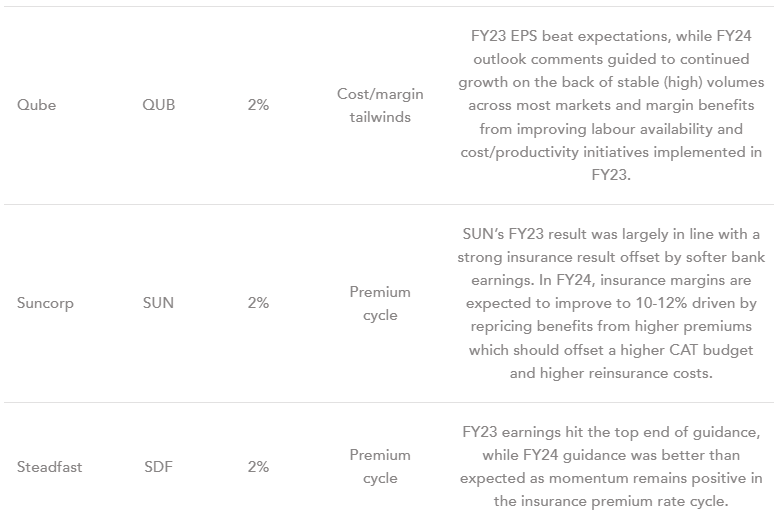The image size is (774, 523).
Task: Select Premium cycle in the Suncorp row
Action: point(380,303)
